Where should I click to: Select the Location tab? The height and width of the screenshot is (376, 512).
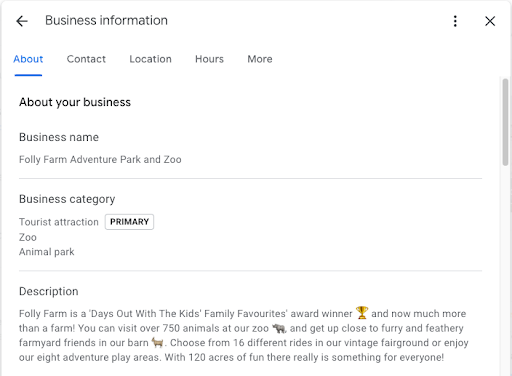coord(150,59)
